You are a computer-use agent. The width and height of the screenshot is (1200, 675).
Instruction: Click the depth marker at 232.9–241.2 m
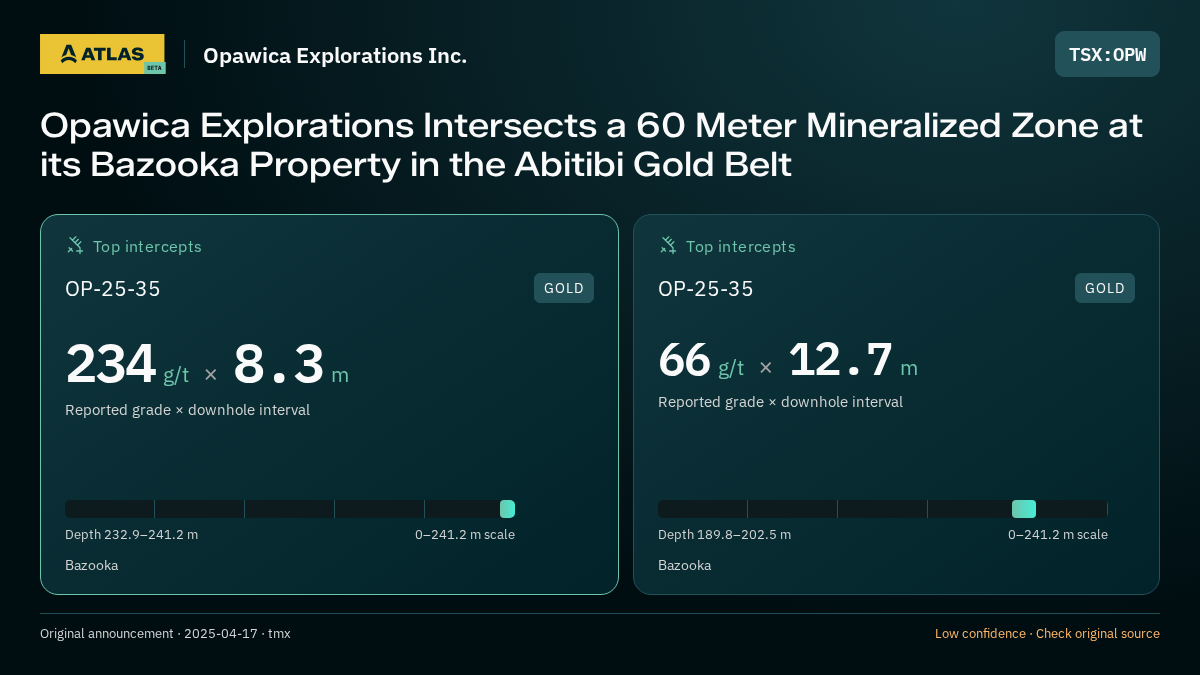pos(507,509)
